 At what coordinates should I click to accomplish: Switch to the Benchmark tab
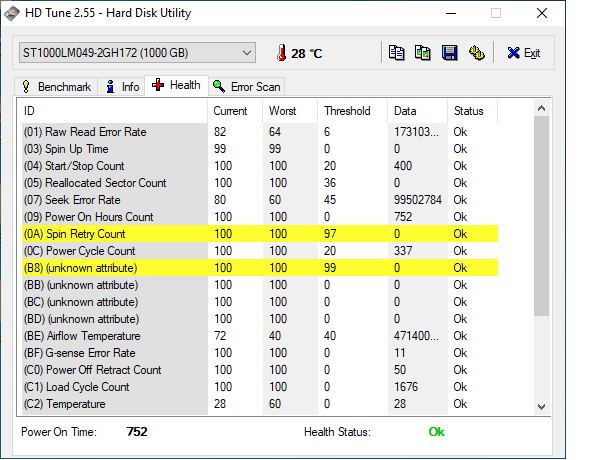[x=56, y=87]
